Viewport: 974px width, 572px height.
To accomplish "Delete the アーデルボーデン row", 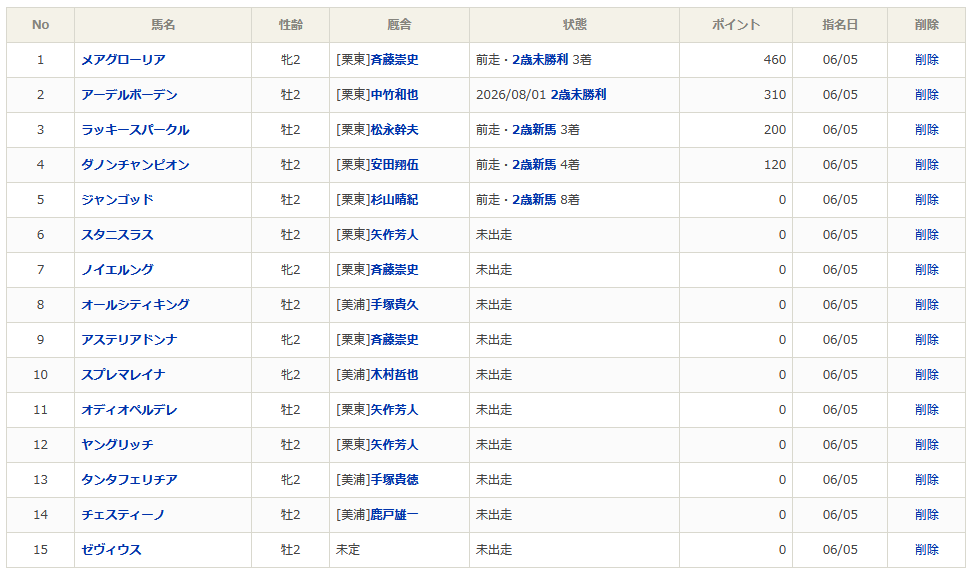I will [926, 94].
